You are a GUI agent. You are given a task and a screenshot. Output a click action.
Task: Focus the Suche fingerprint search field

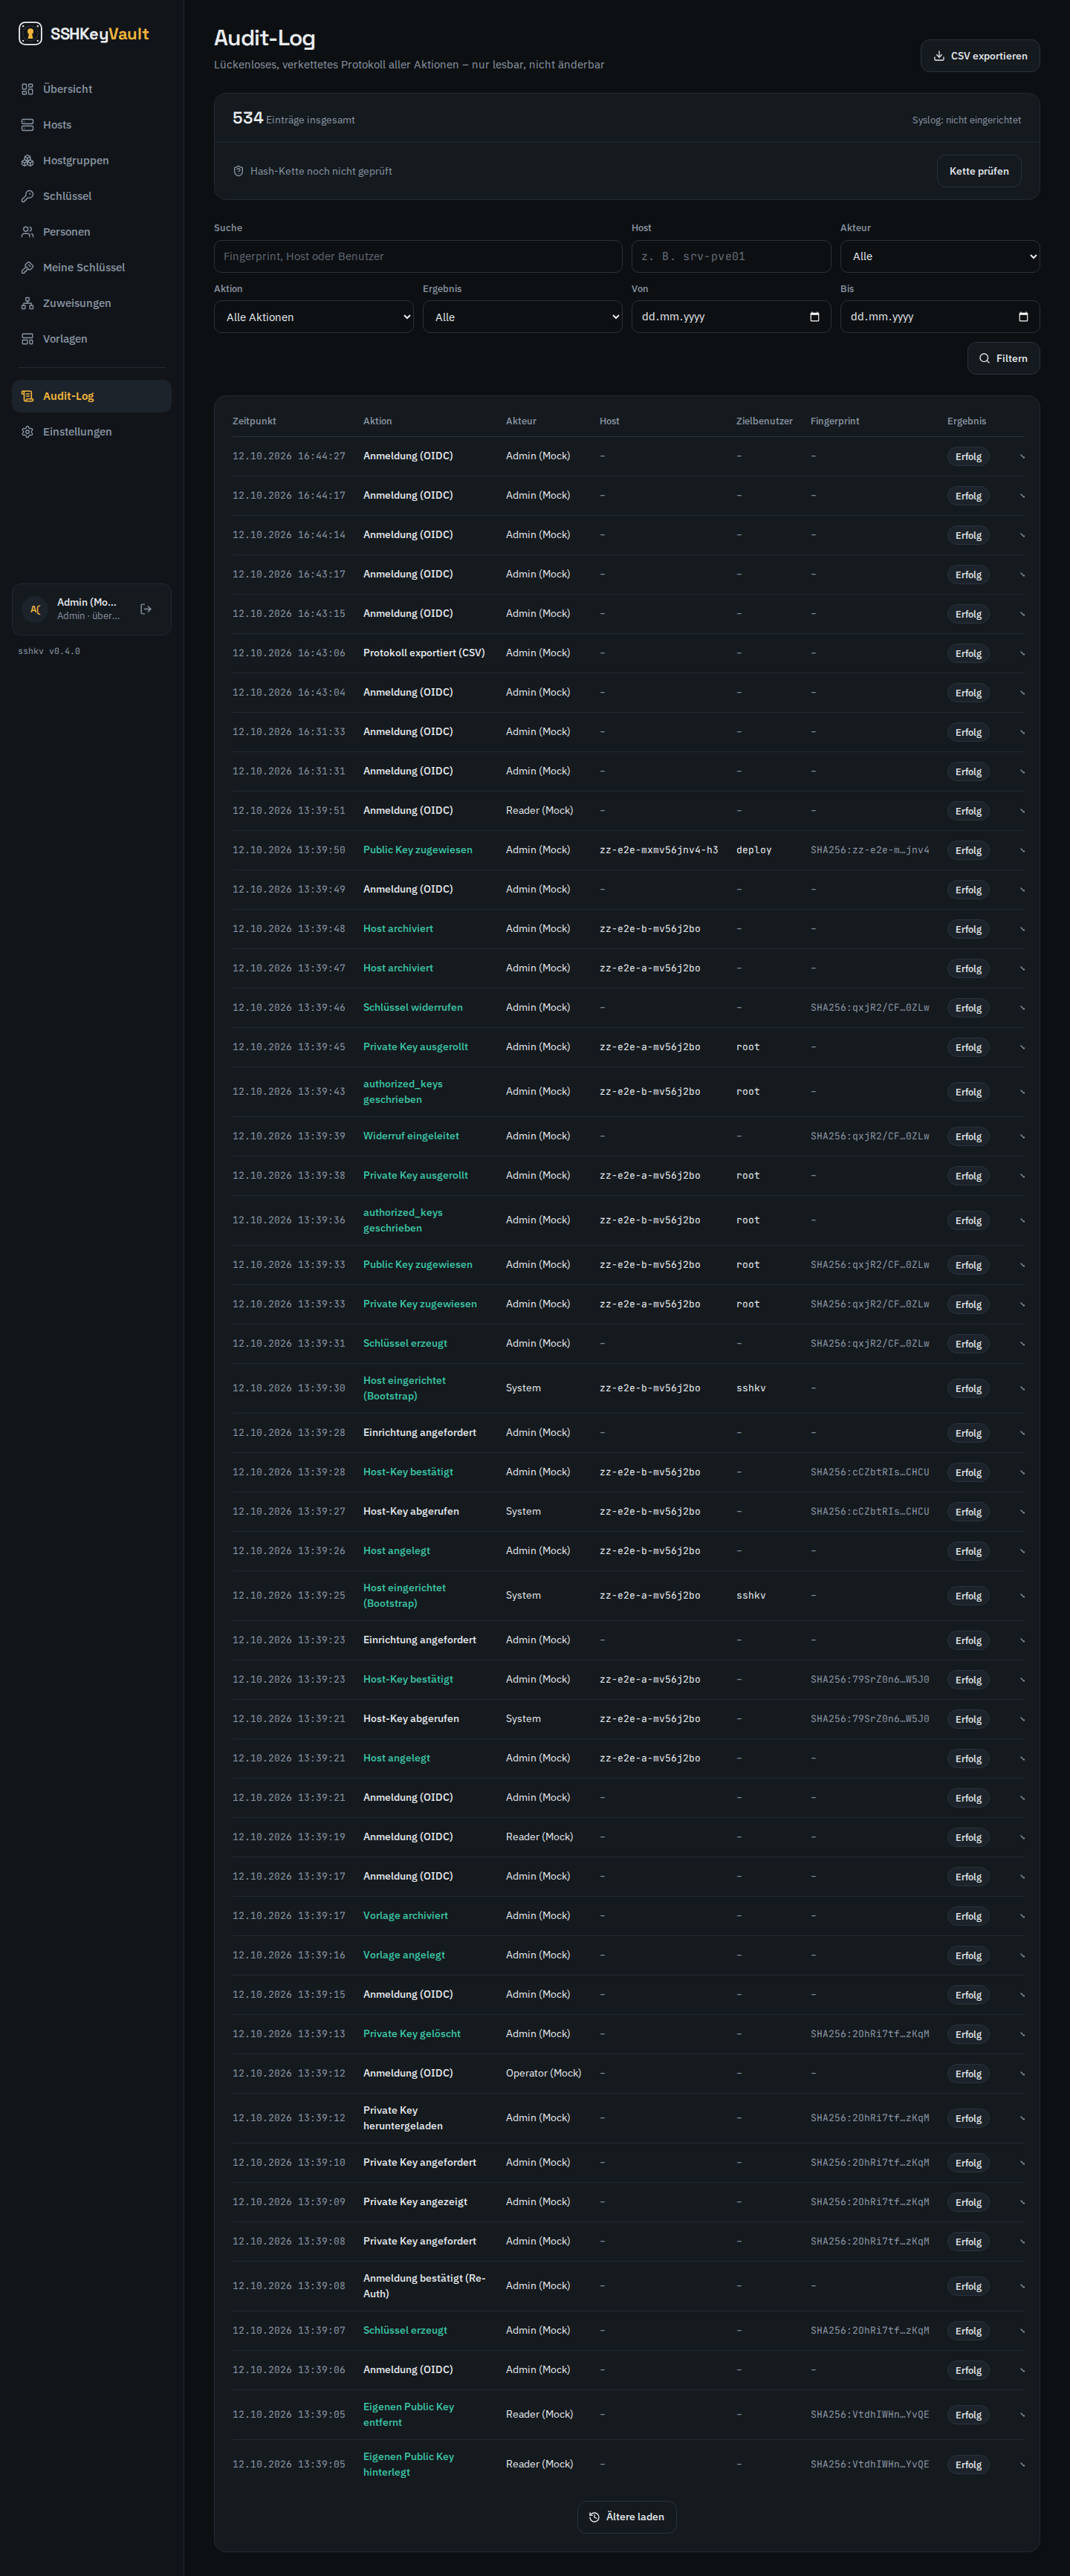(418, 256)
